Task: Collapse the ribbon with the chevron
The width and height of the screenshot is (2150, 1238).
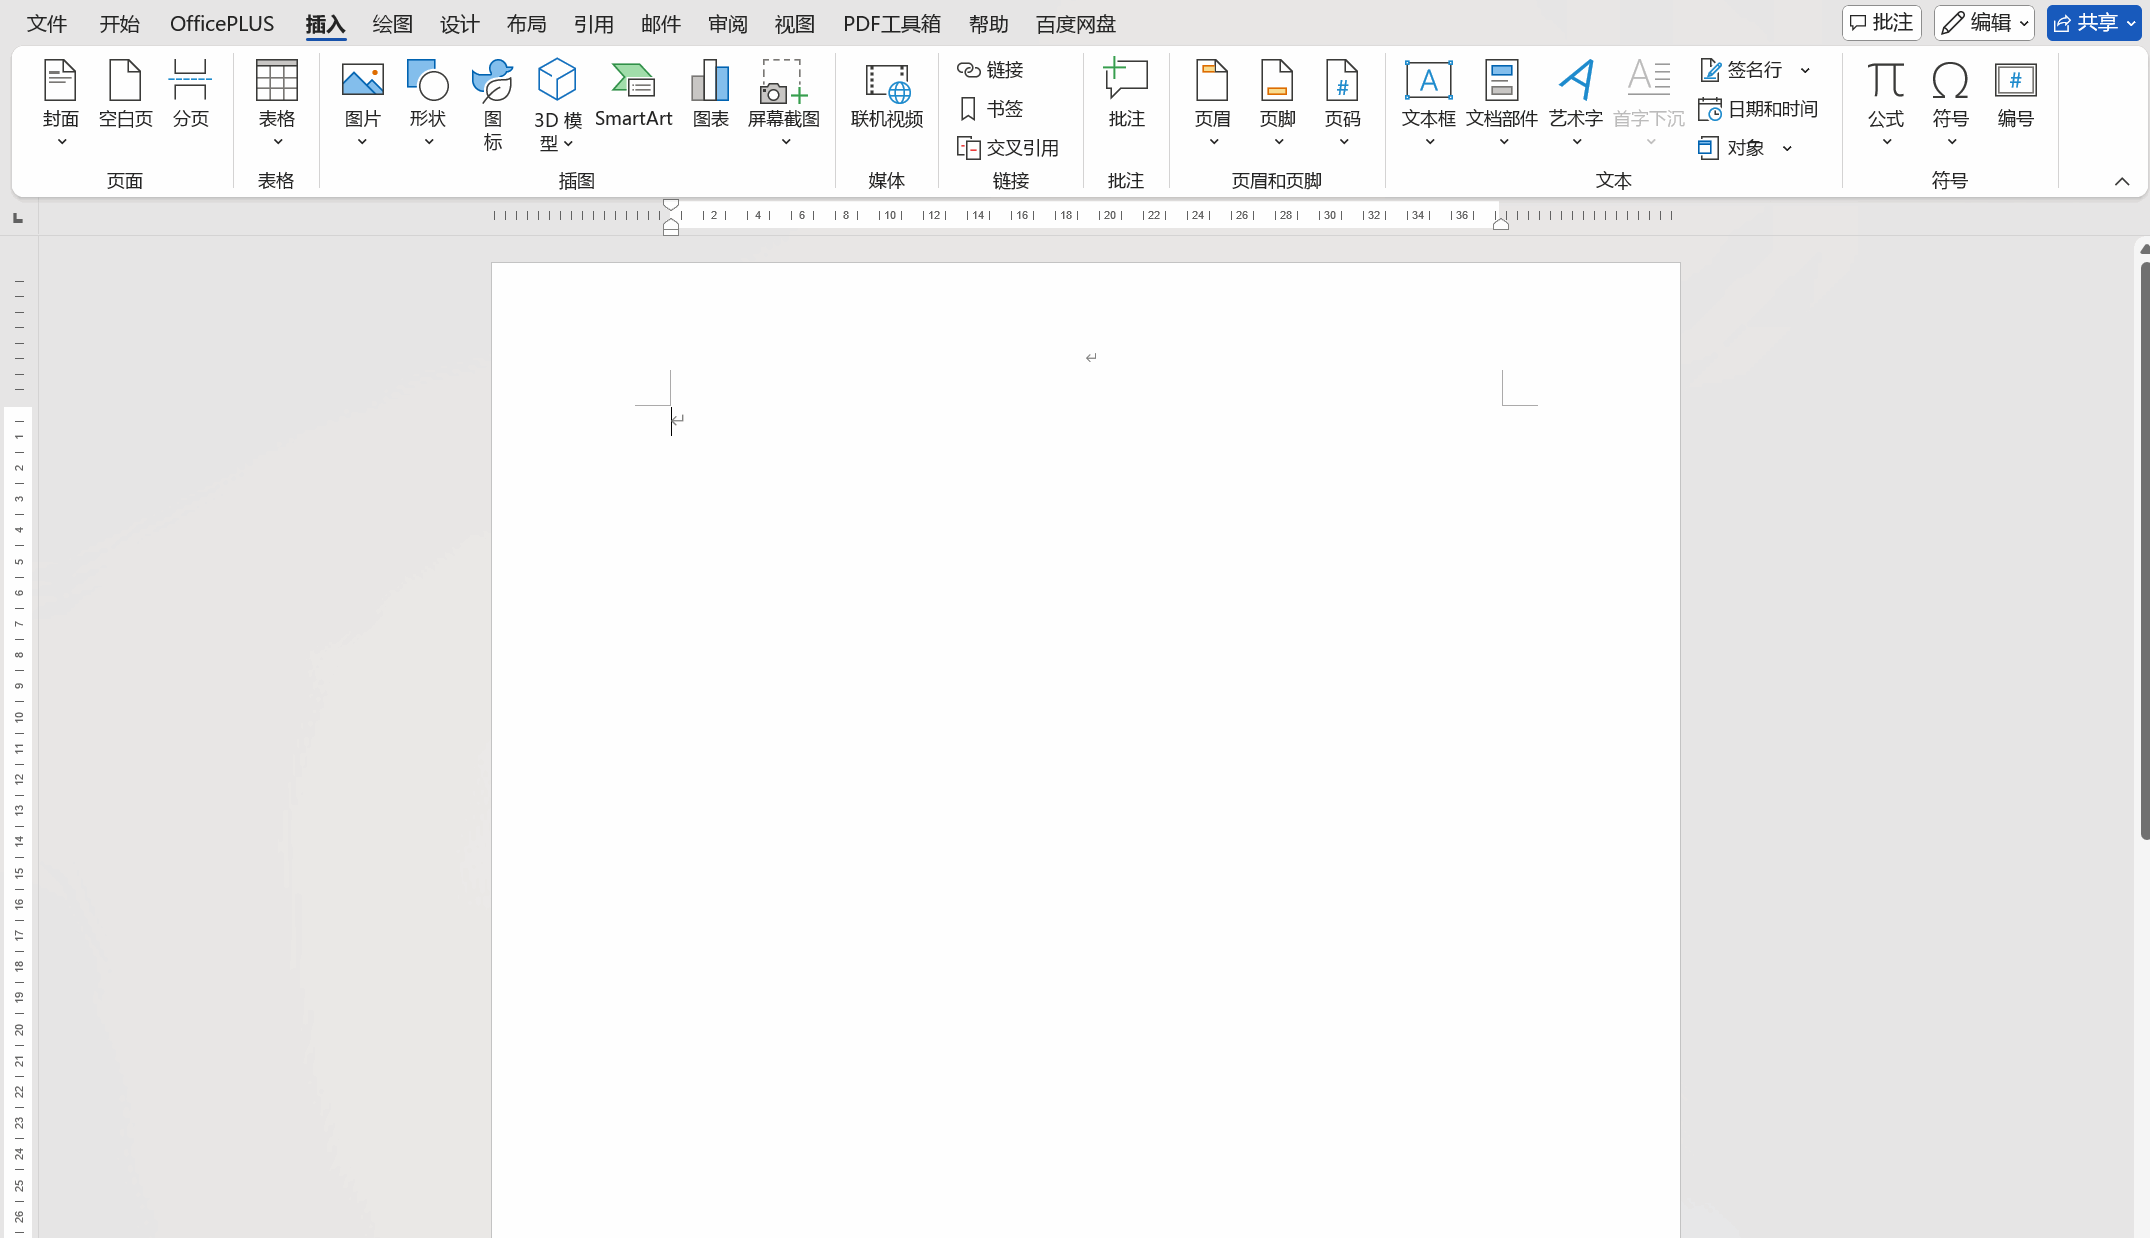Action: (x=2122, y=181)
